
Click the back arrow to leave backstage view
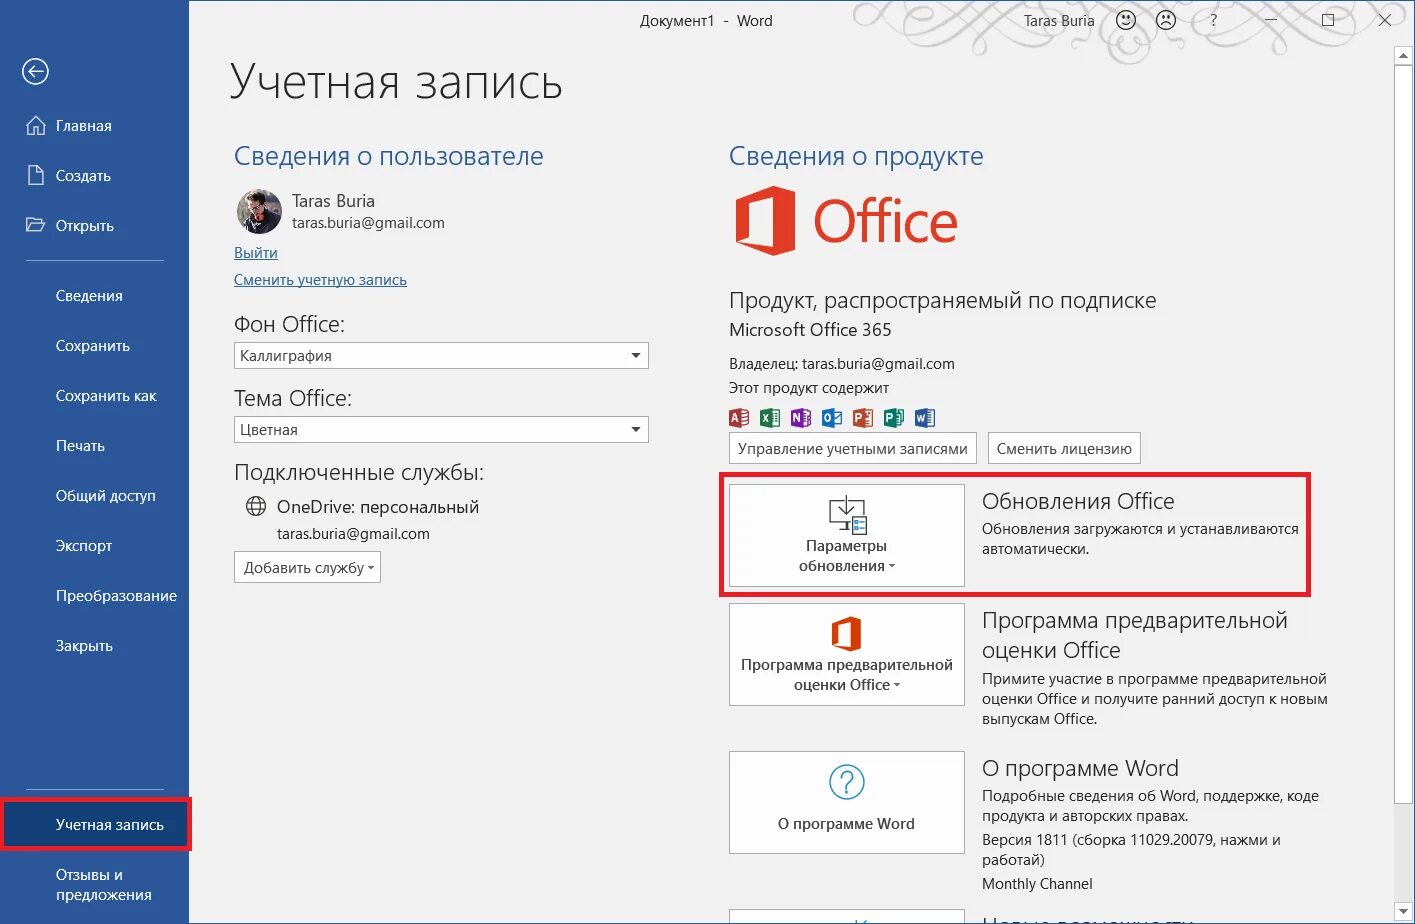coord(36,71)
